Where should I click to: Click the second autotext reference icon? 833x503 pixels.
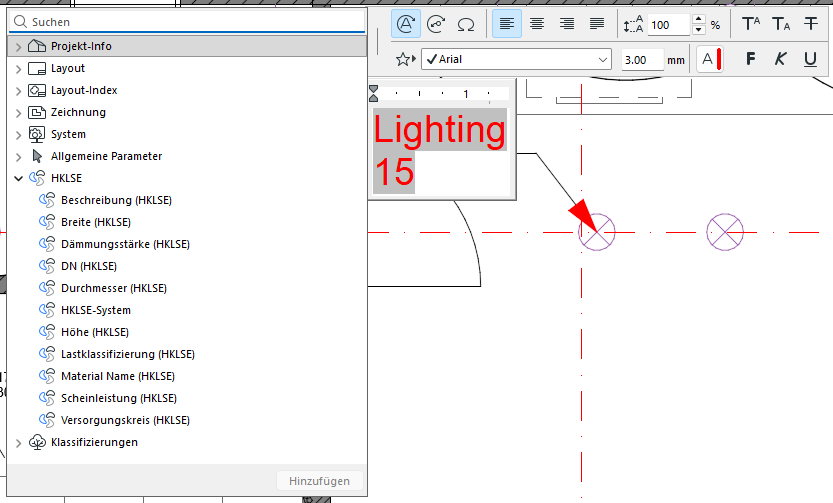tap(436, 24)
